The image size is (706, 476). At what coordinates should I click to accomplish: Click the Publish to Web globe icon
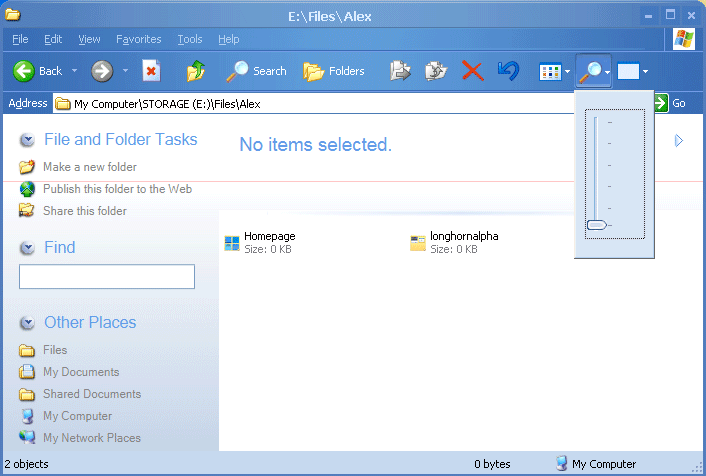[x=27, y=189]
